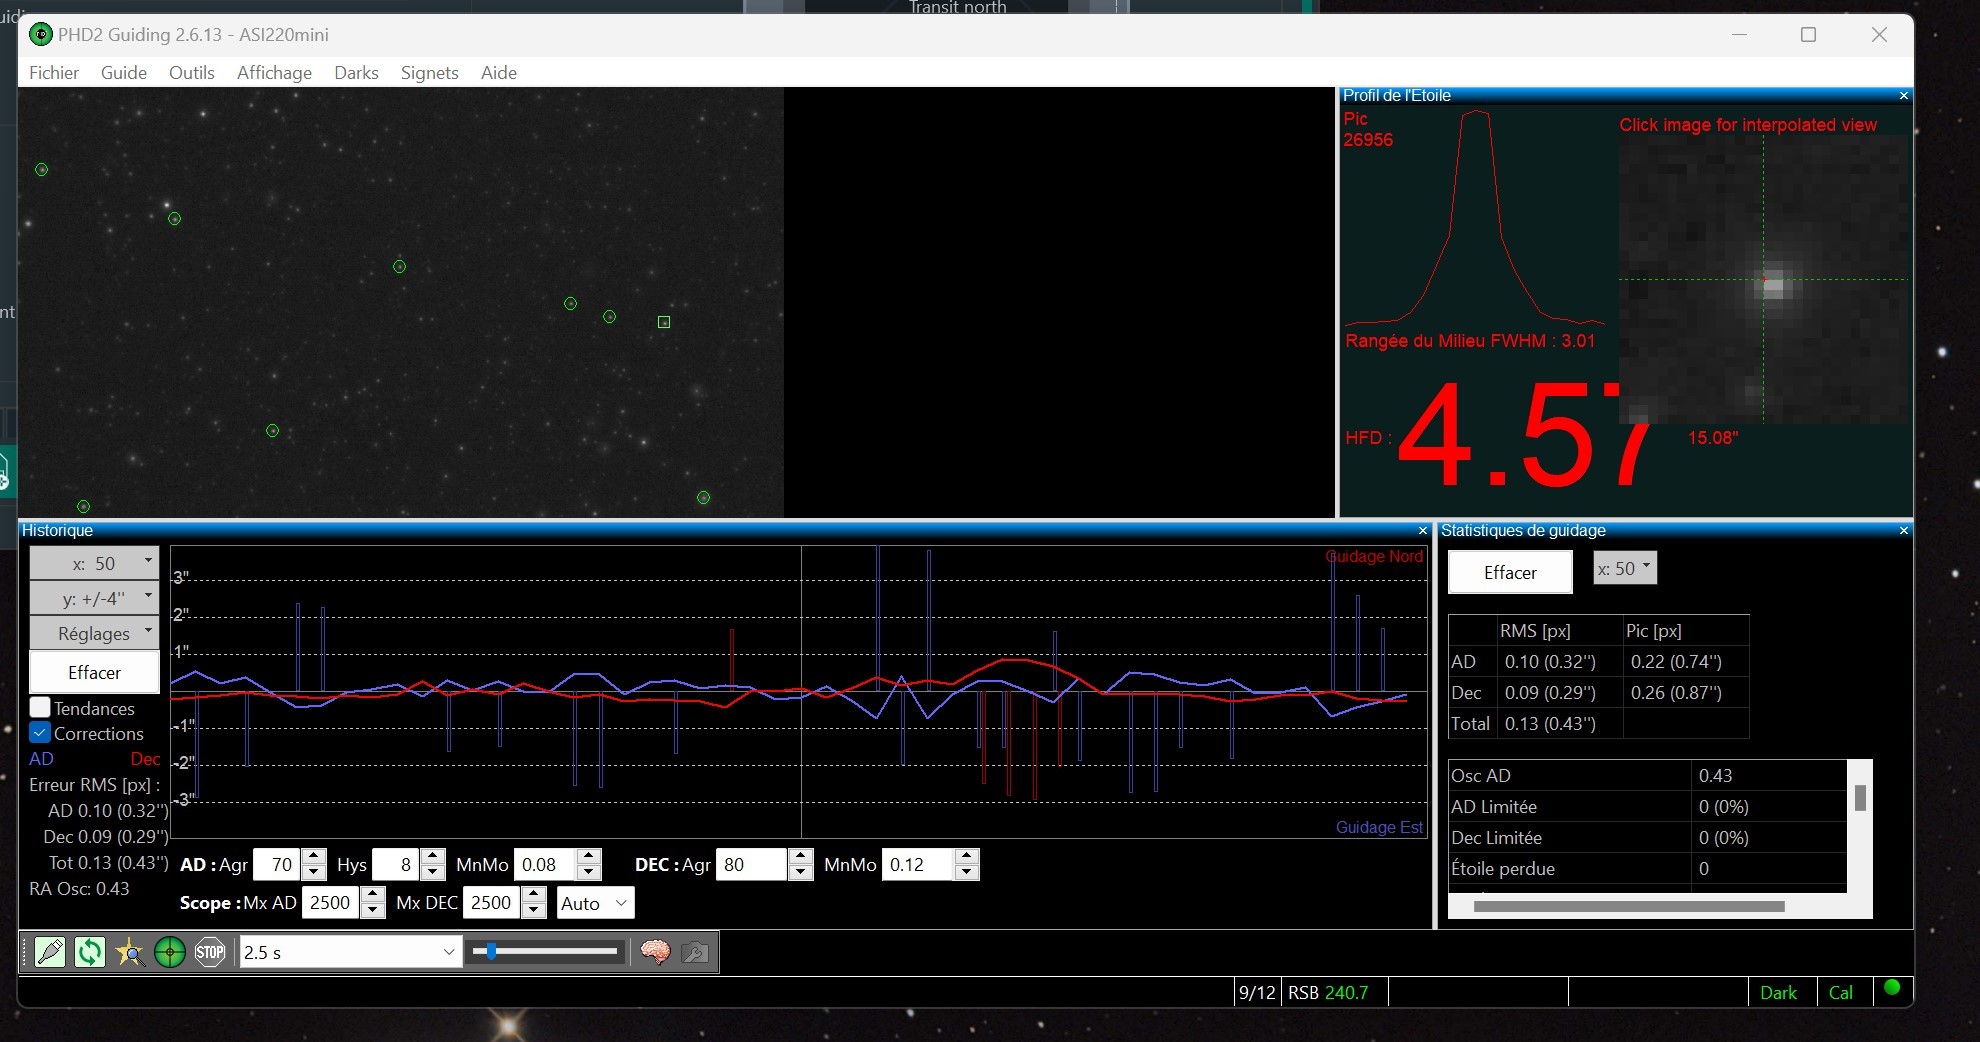Open the Outils menu
This screenshot has height=1042, width=1980.
click(192, 73)
